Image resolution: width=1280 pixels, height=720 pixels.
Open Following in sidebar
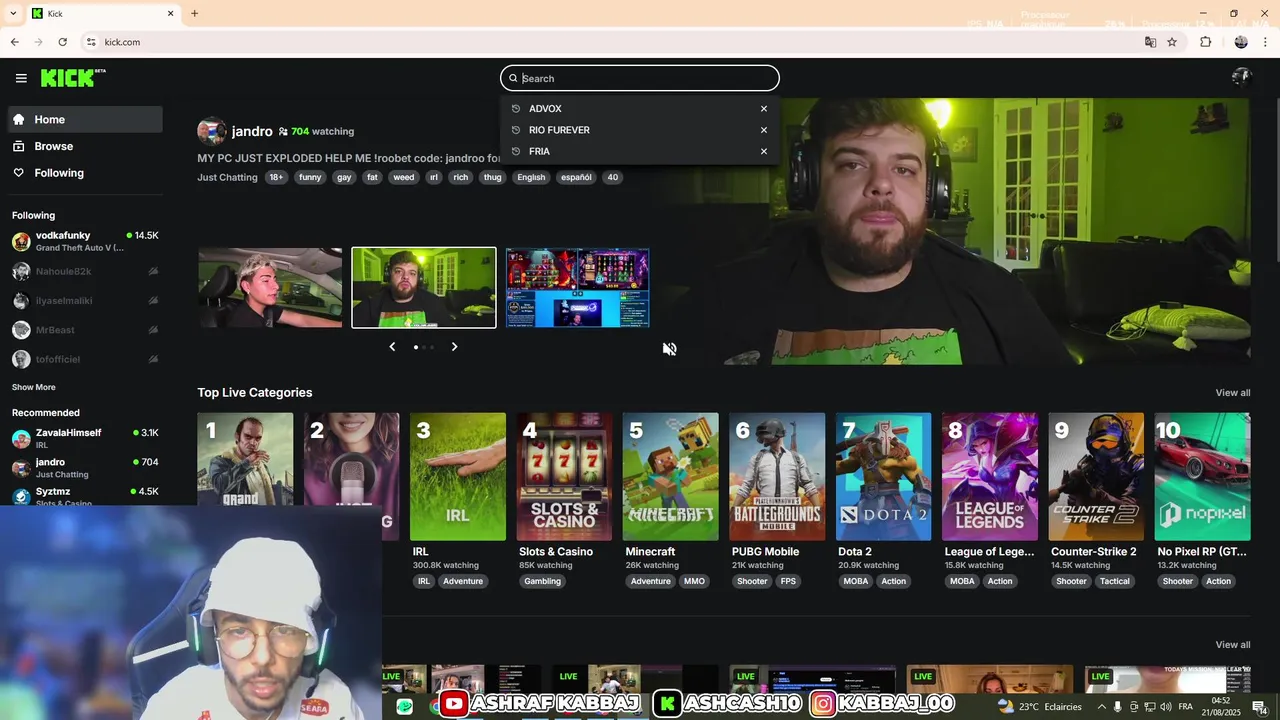85,173
